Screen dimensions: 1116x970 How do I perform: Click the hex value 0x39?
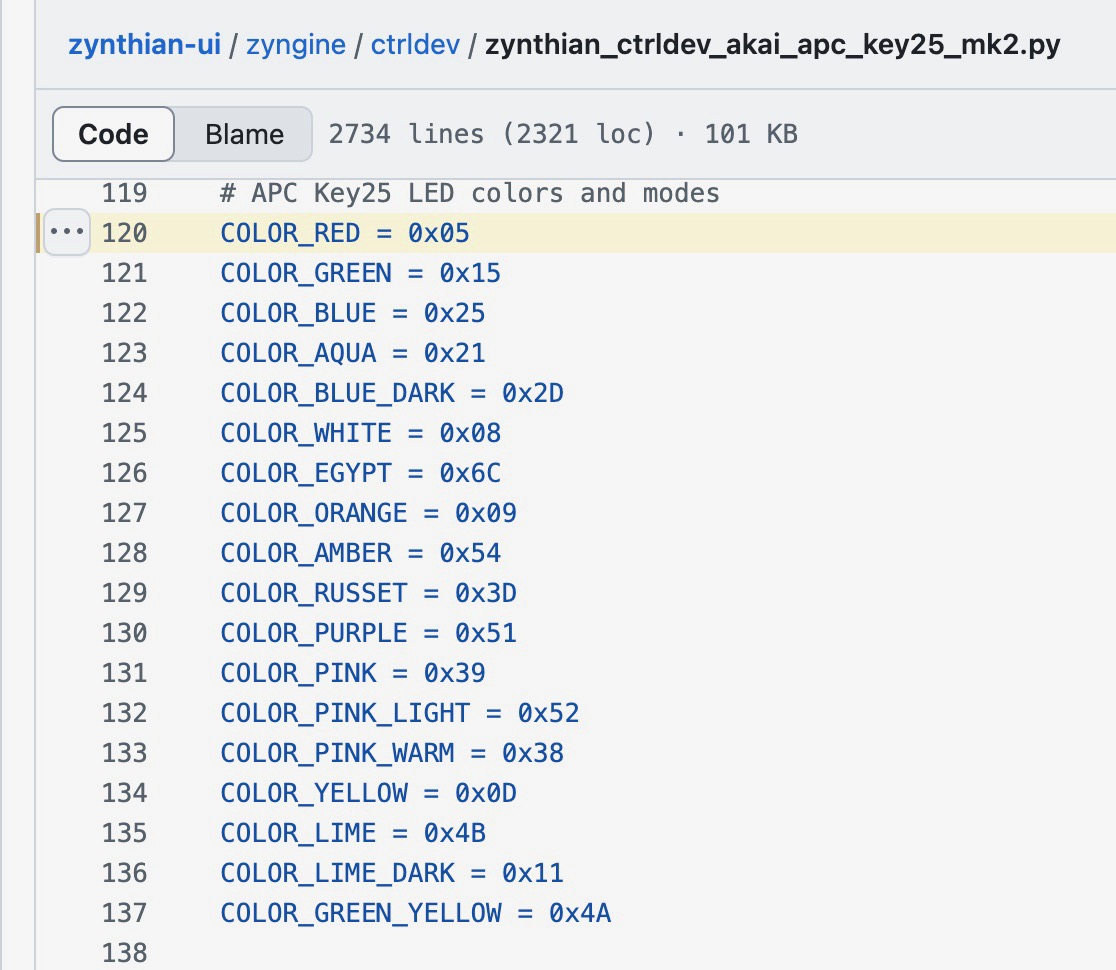point(454,673)
